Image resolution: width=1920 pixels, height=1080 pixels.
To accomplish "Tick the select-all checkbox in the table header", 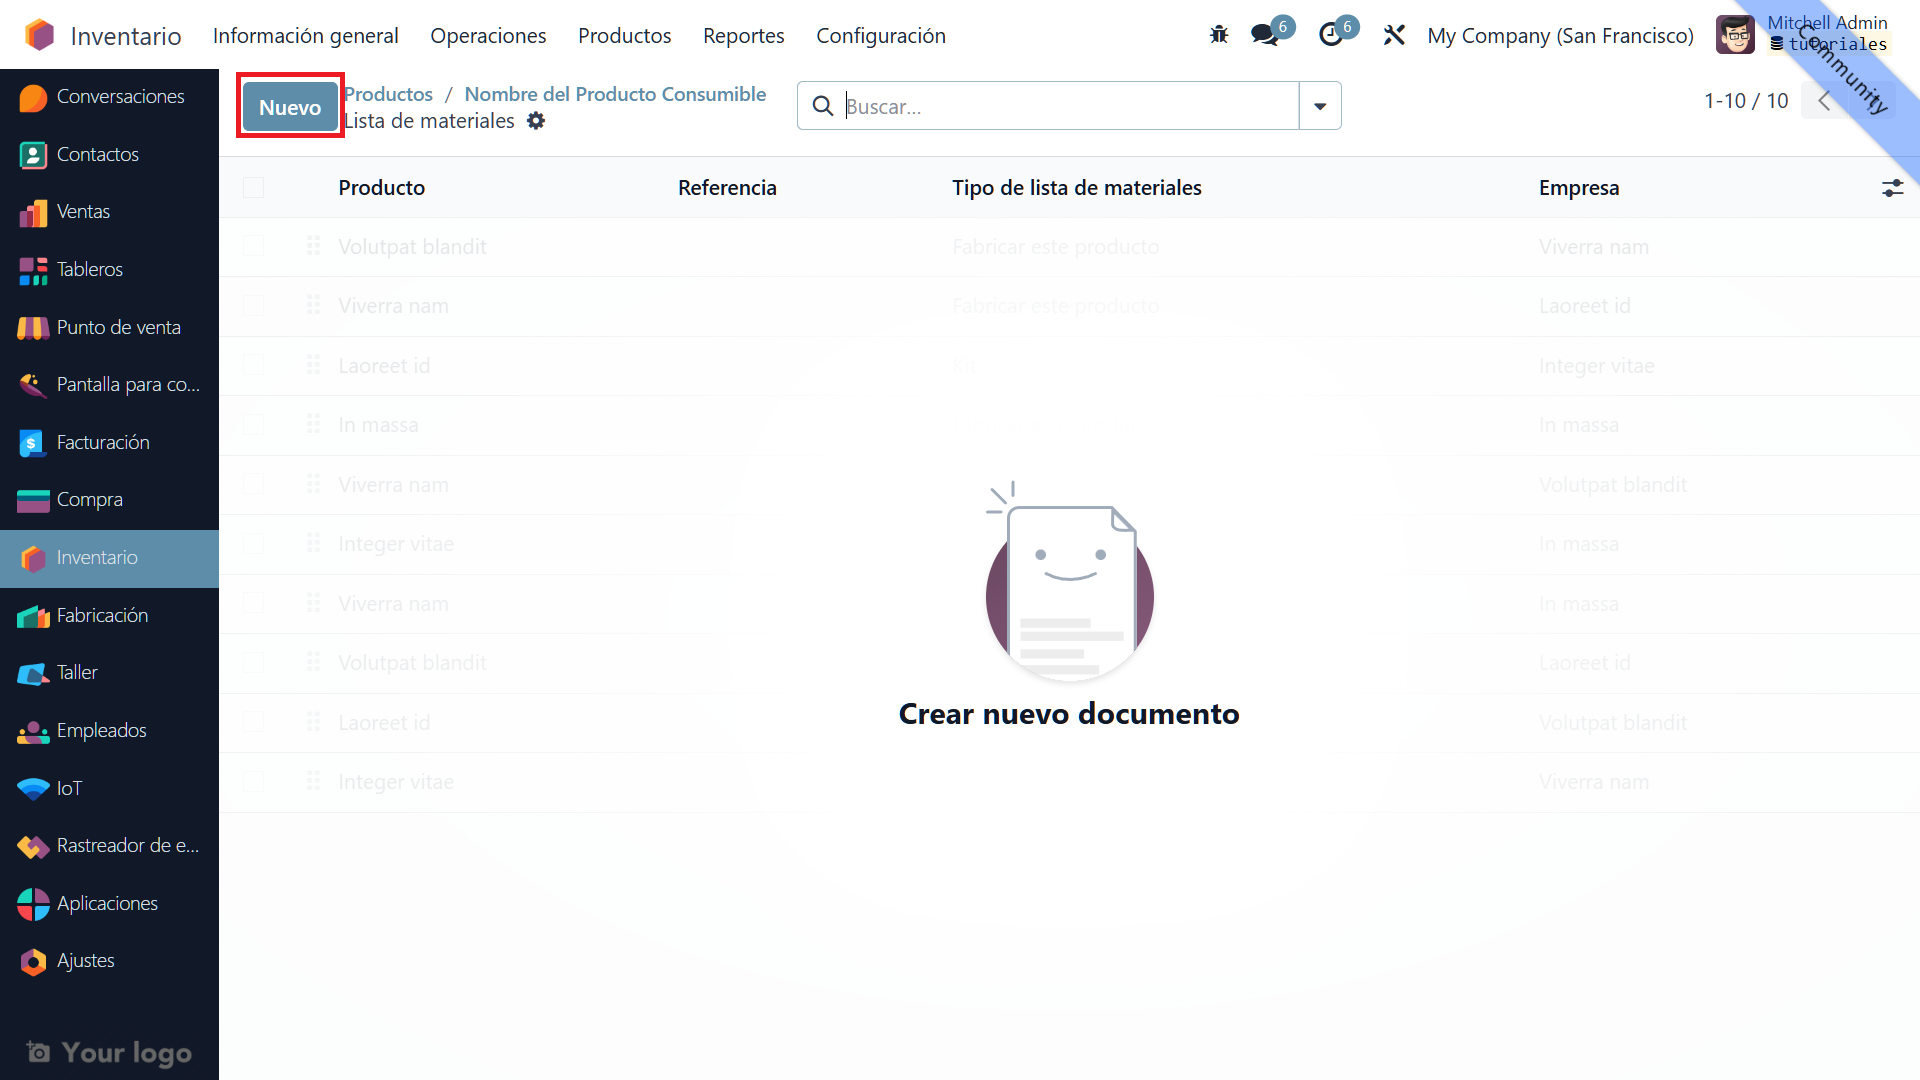I will tap(253, 188).
